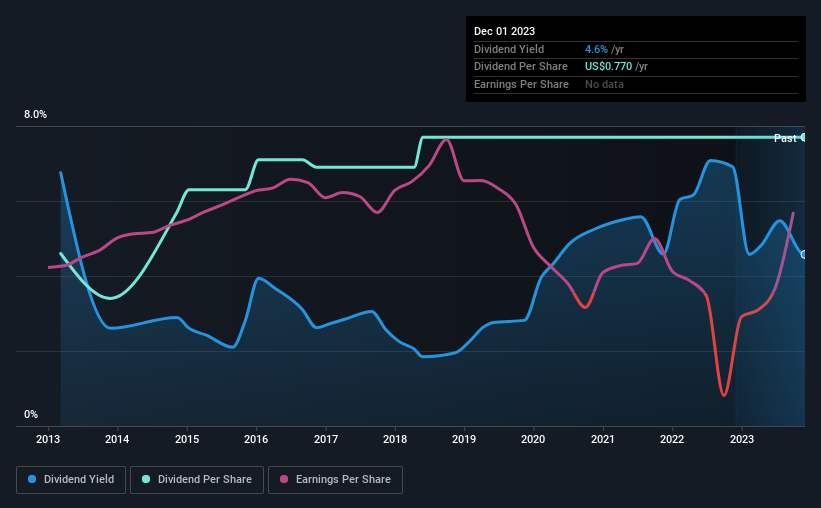Select the 2013 x-axis label
The width and height of the screenshot is (821, 508).
48,439
